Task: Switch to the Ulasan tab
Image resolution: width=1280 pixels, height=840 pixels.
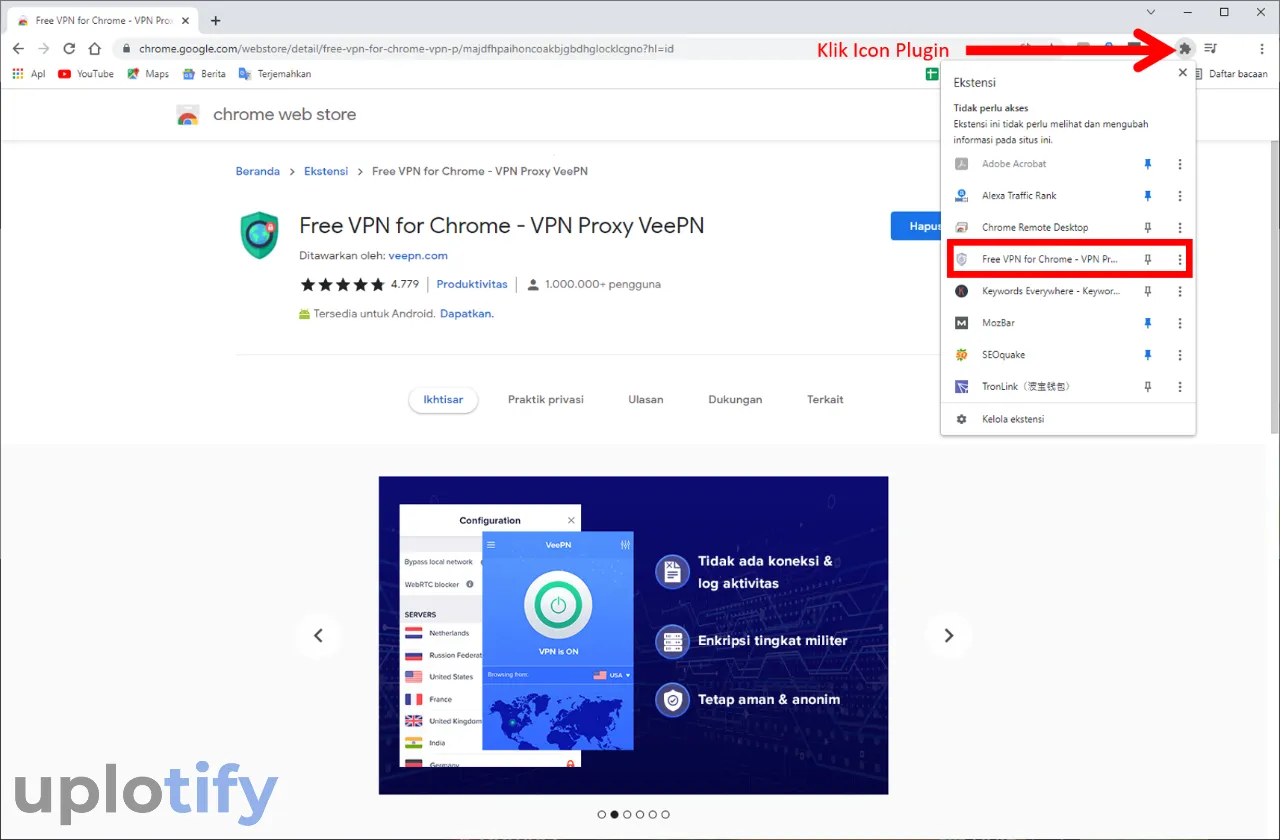Action: click(x=646, y=400)
